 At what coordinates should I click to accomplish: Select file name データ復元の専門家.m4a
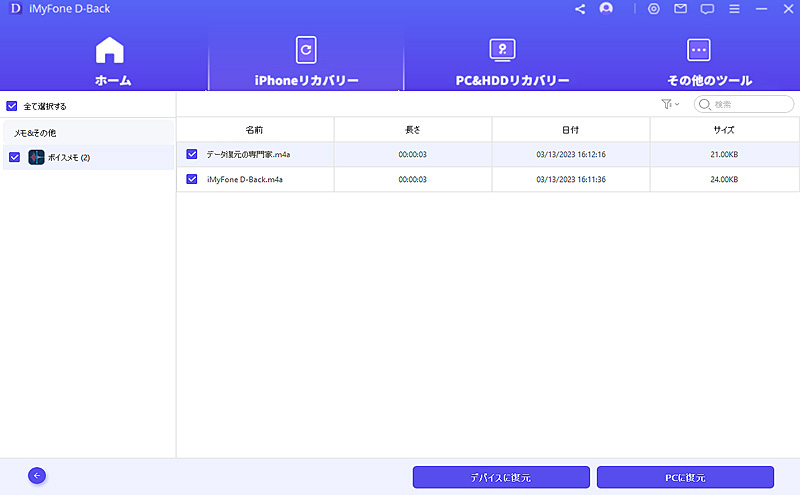point(248,154)
